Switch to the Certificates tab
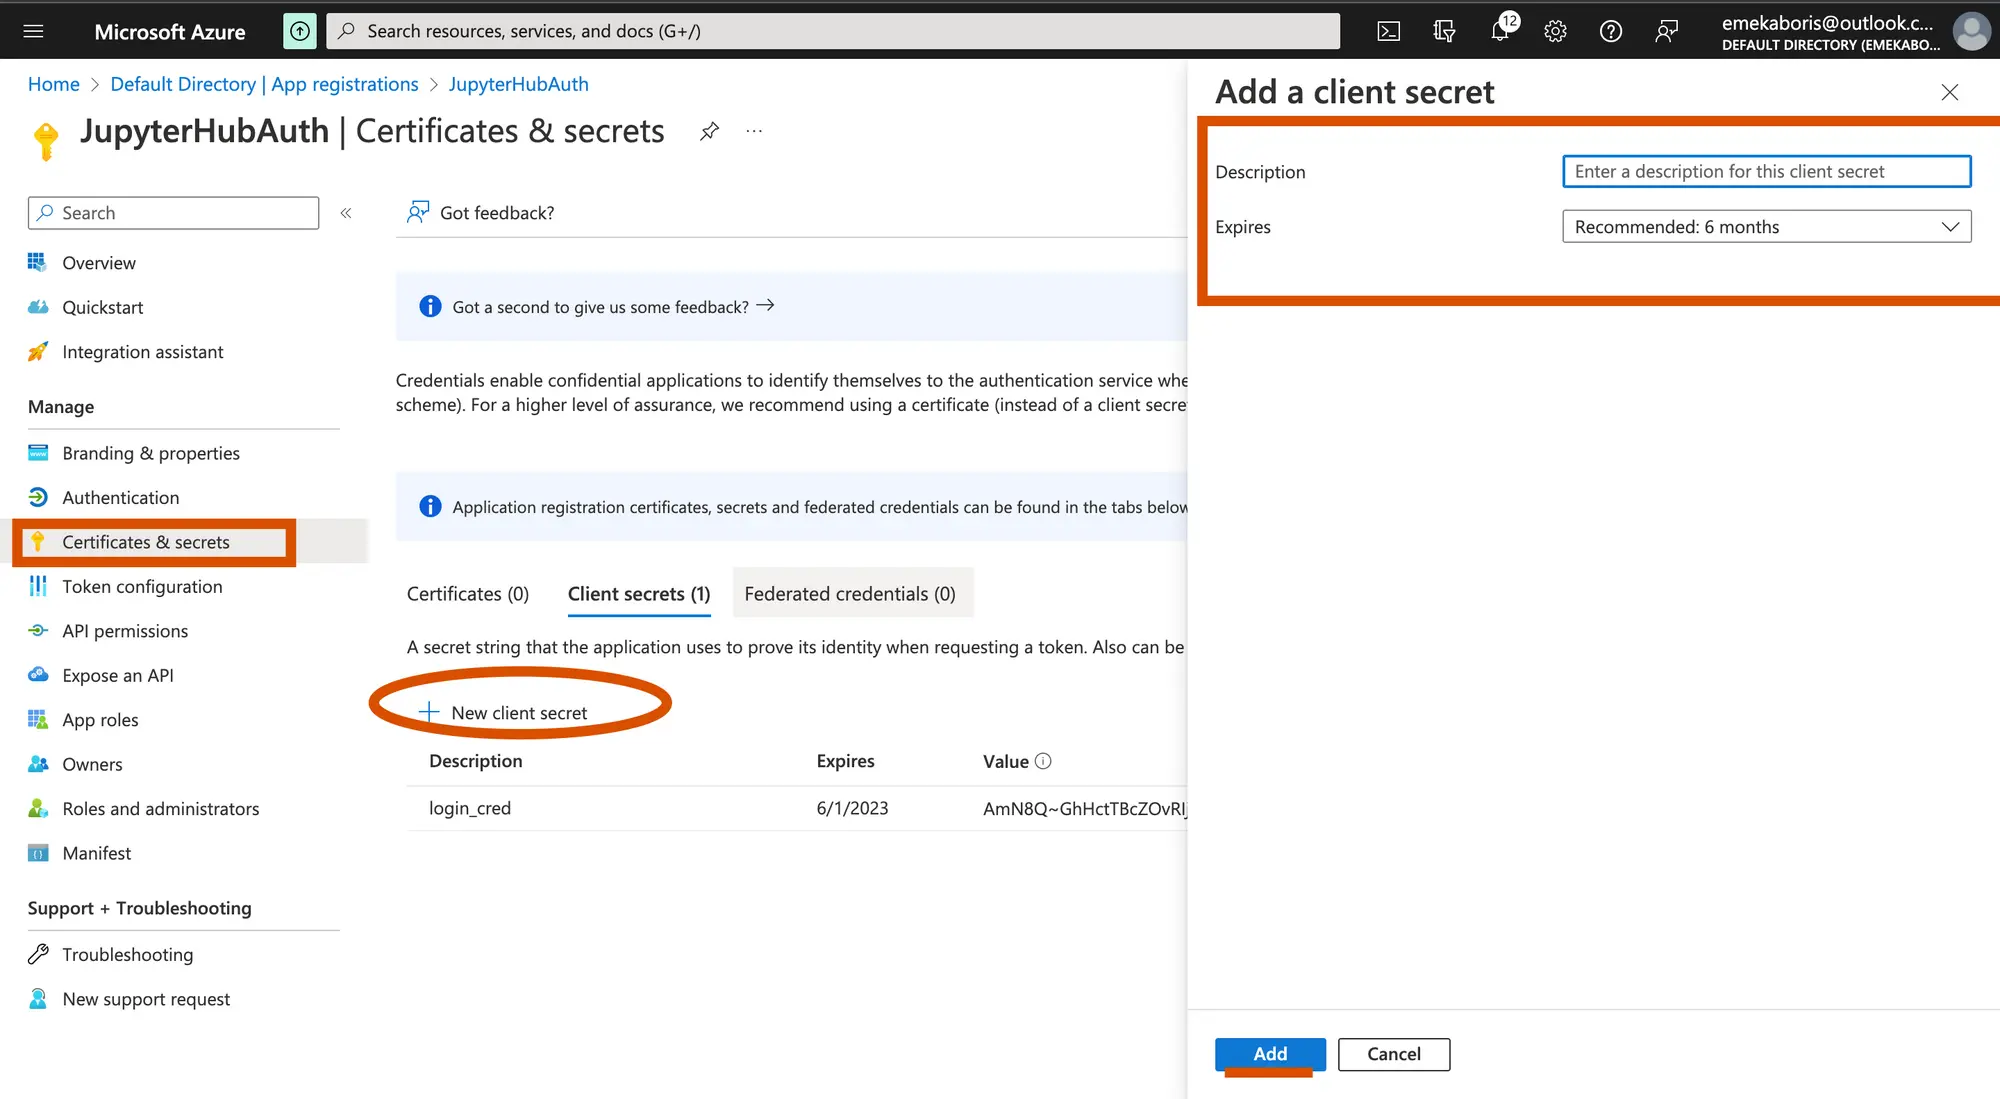This screenshot has height=1099, width=2000. (x=467, y=593)
